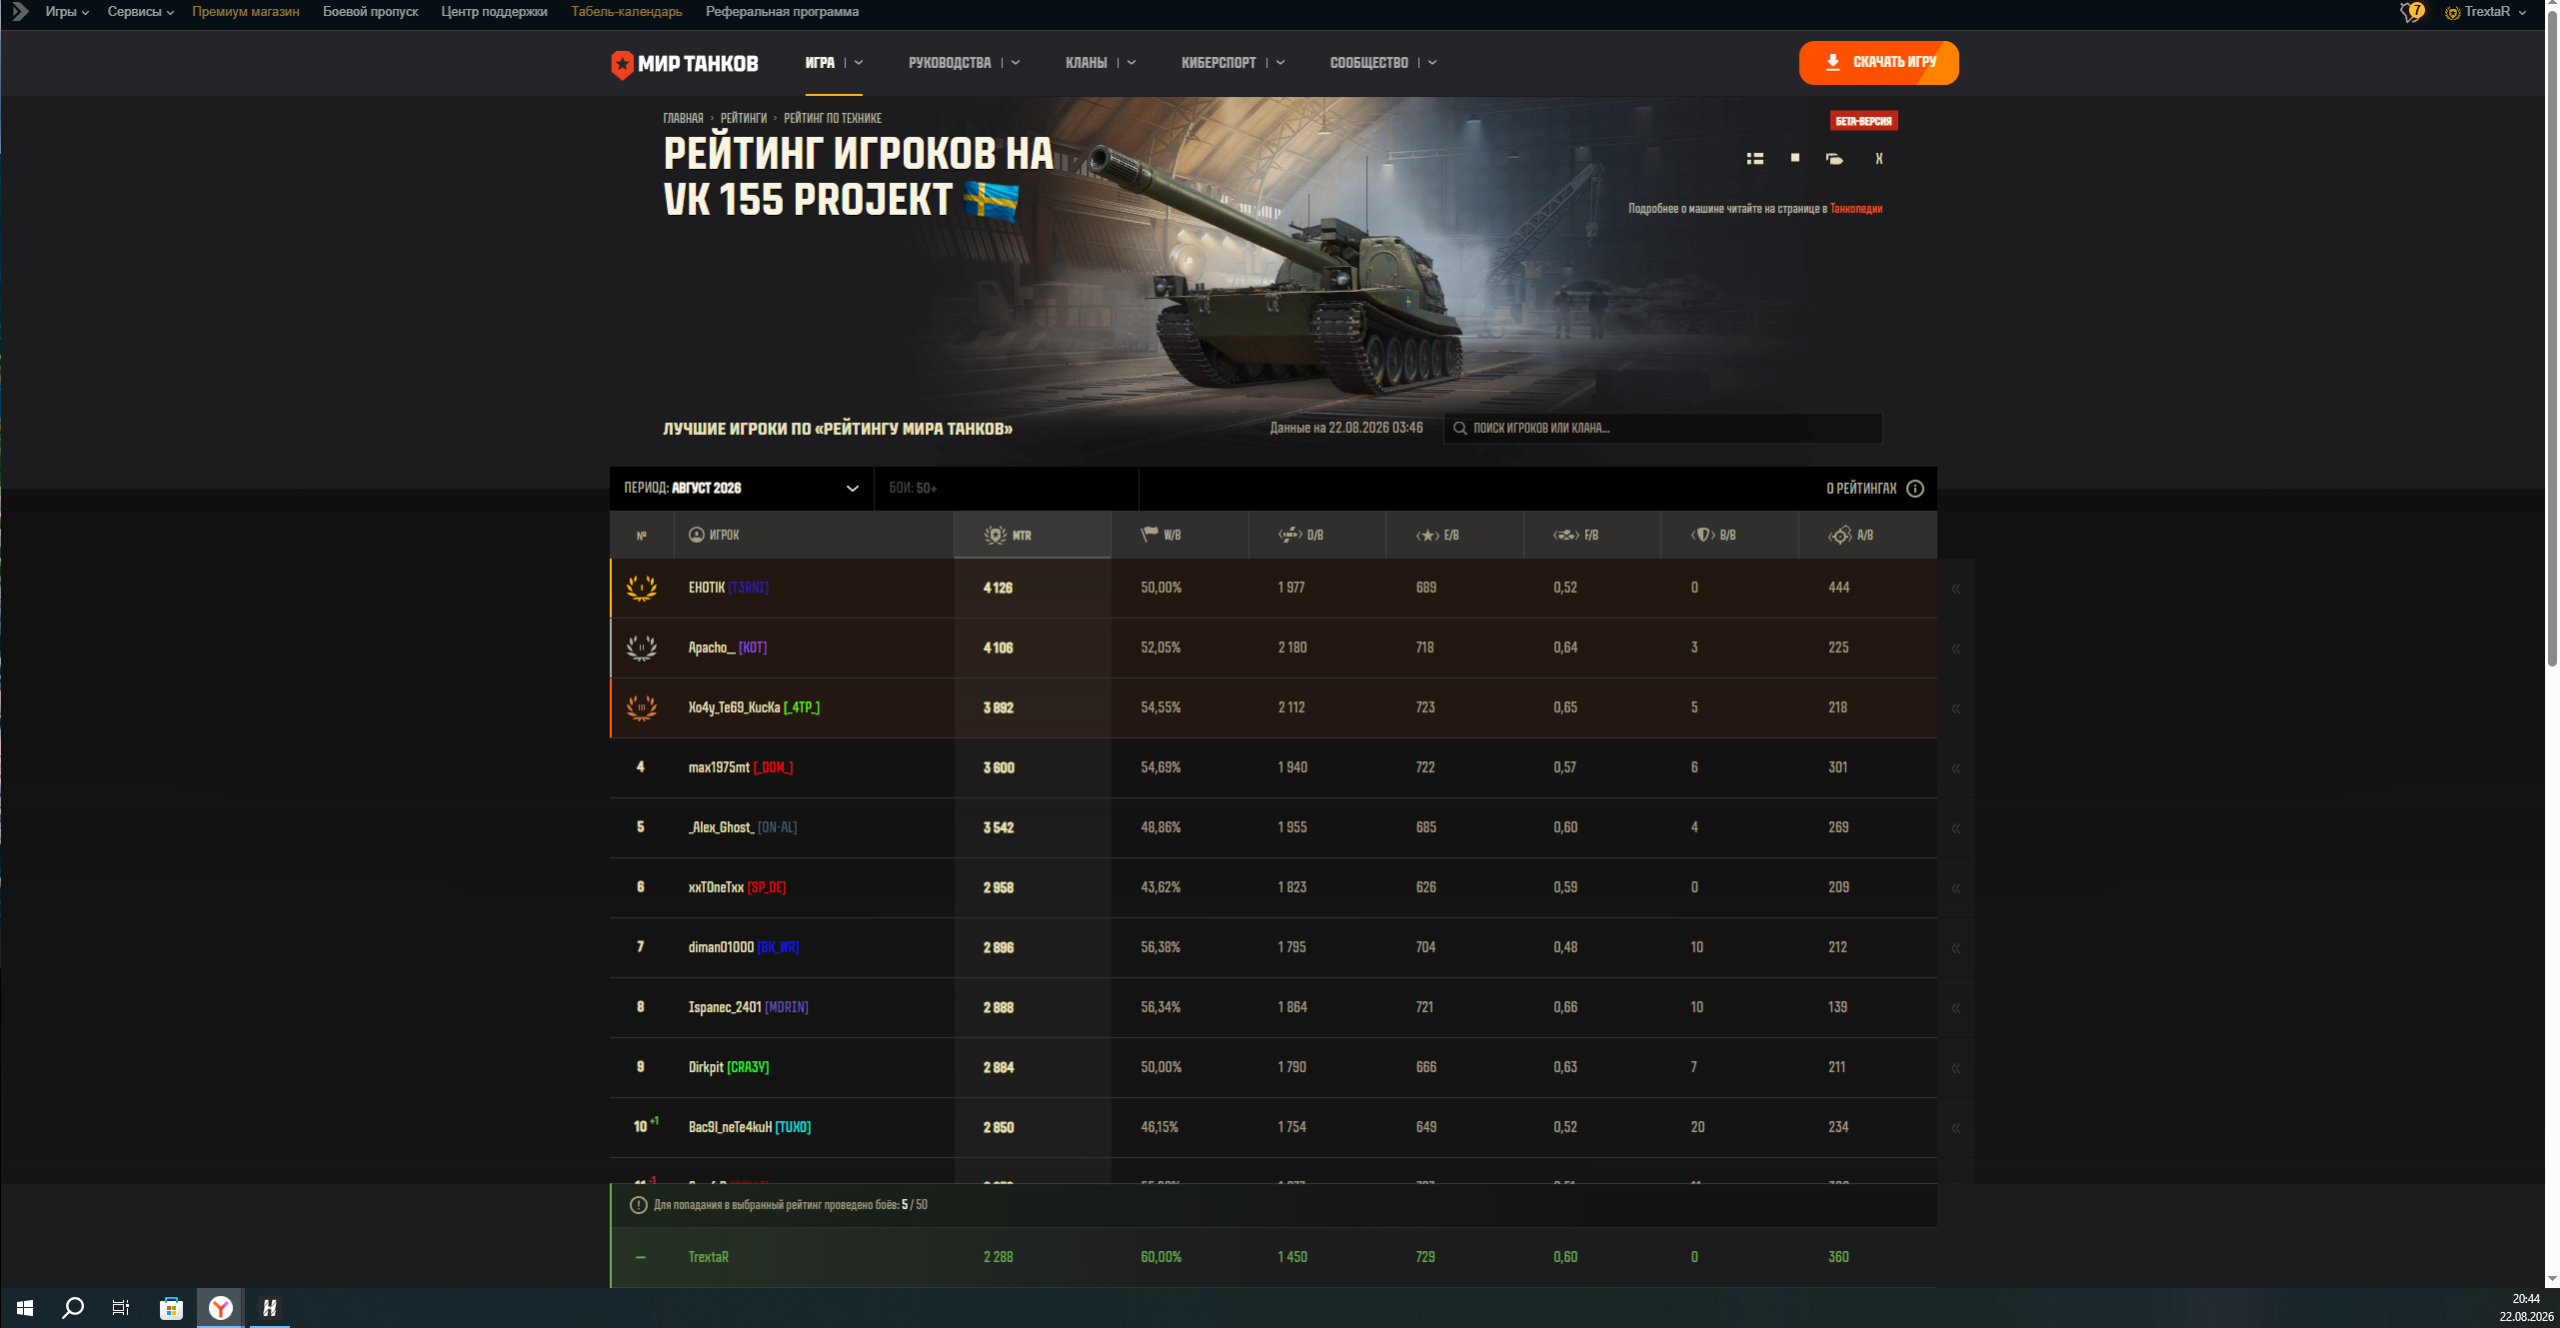This screenshot has height=1328, width=2560.
Task: Open Табель-календарь in top bar
Action: coord(626,12)
